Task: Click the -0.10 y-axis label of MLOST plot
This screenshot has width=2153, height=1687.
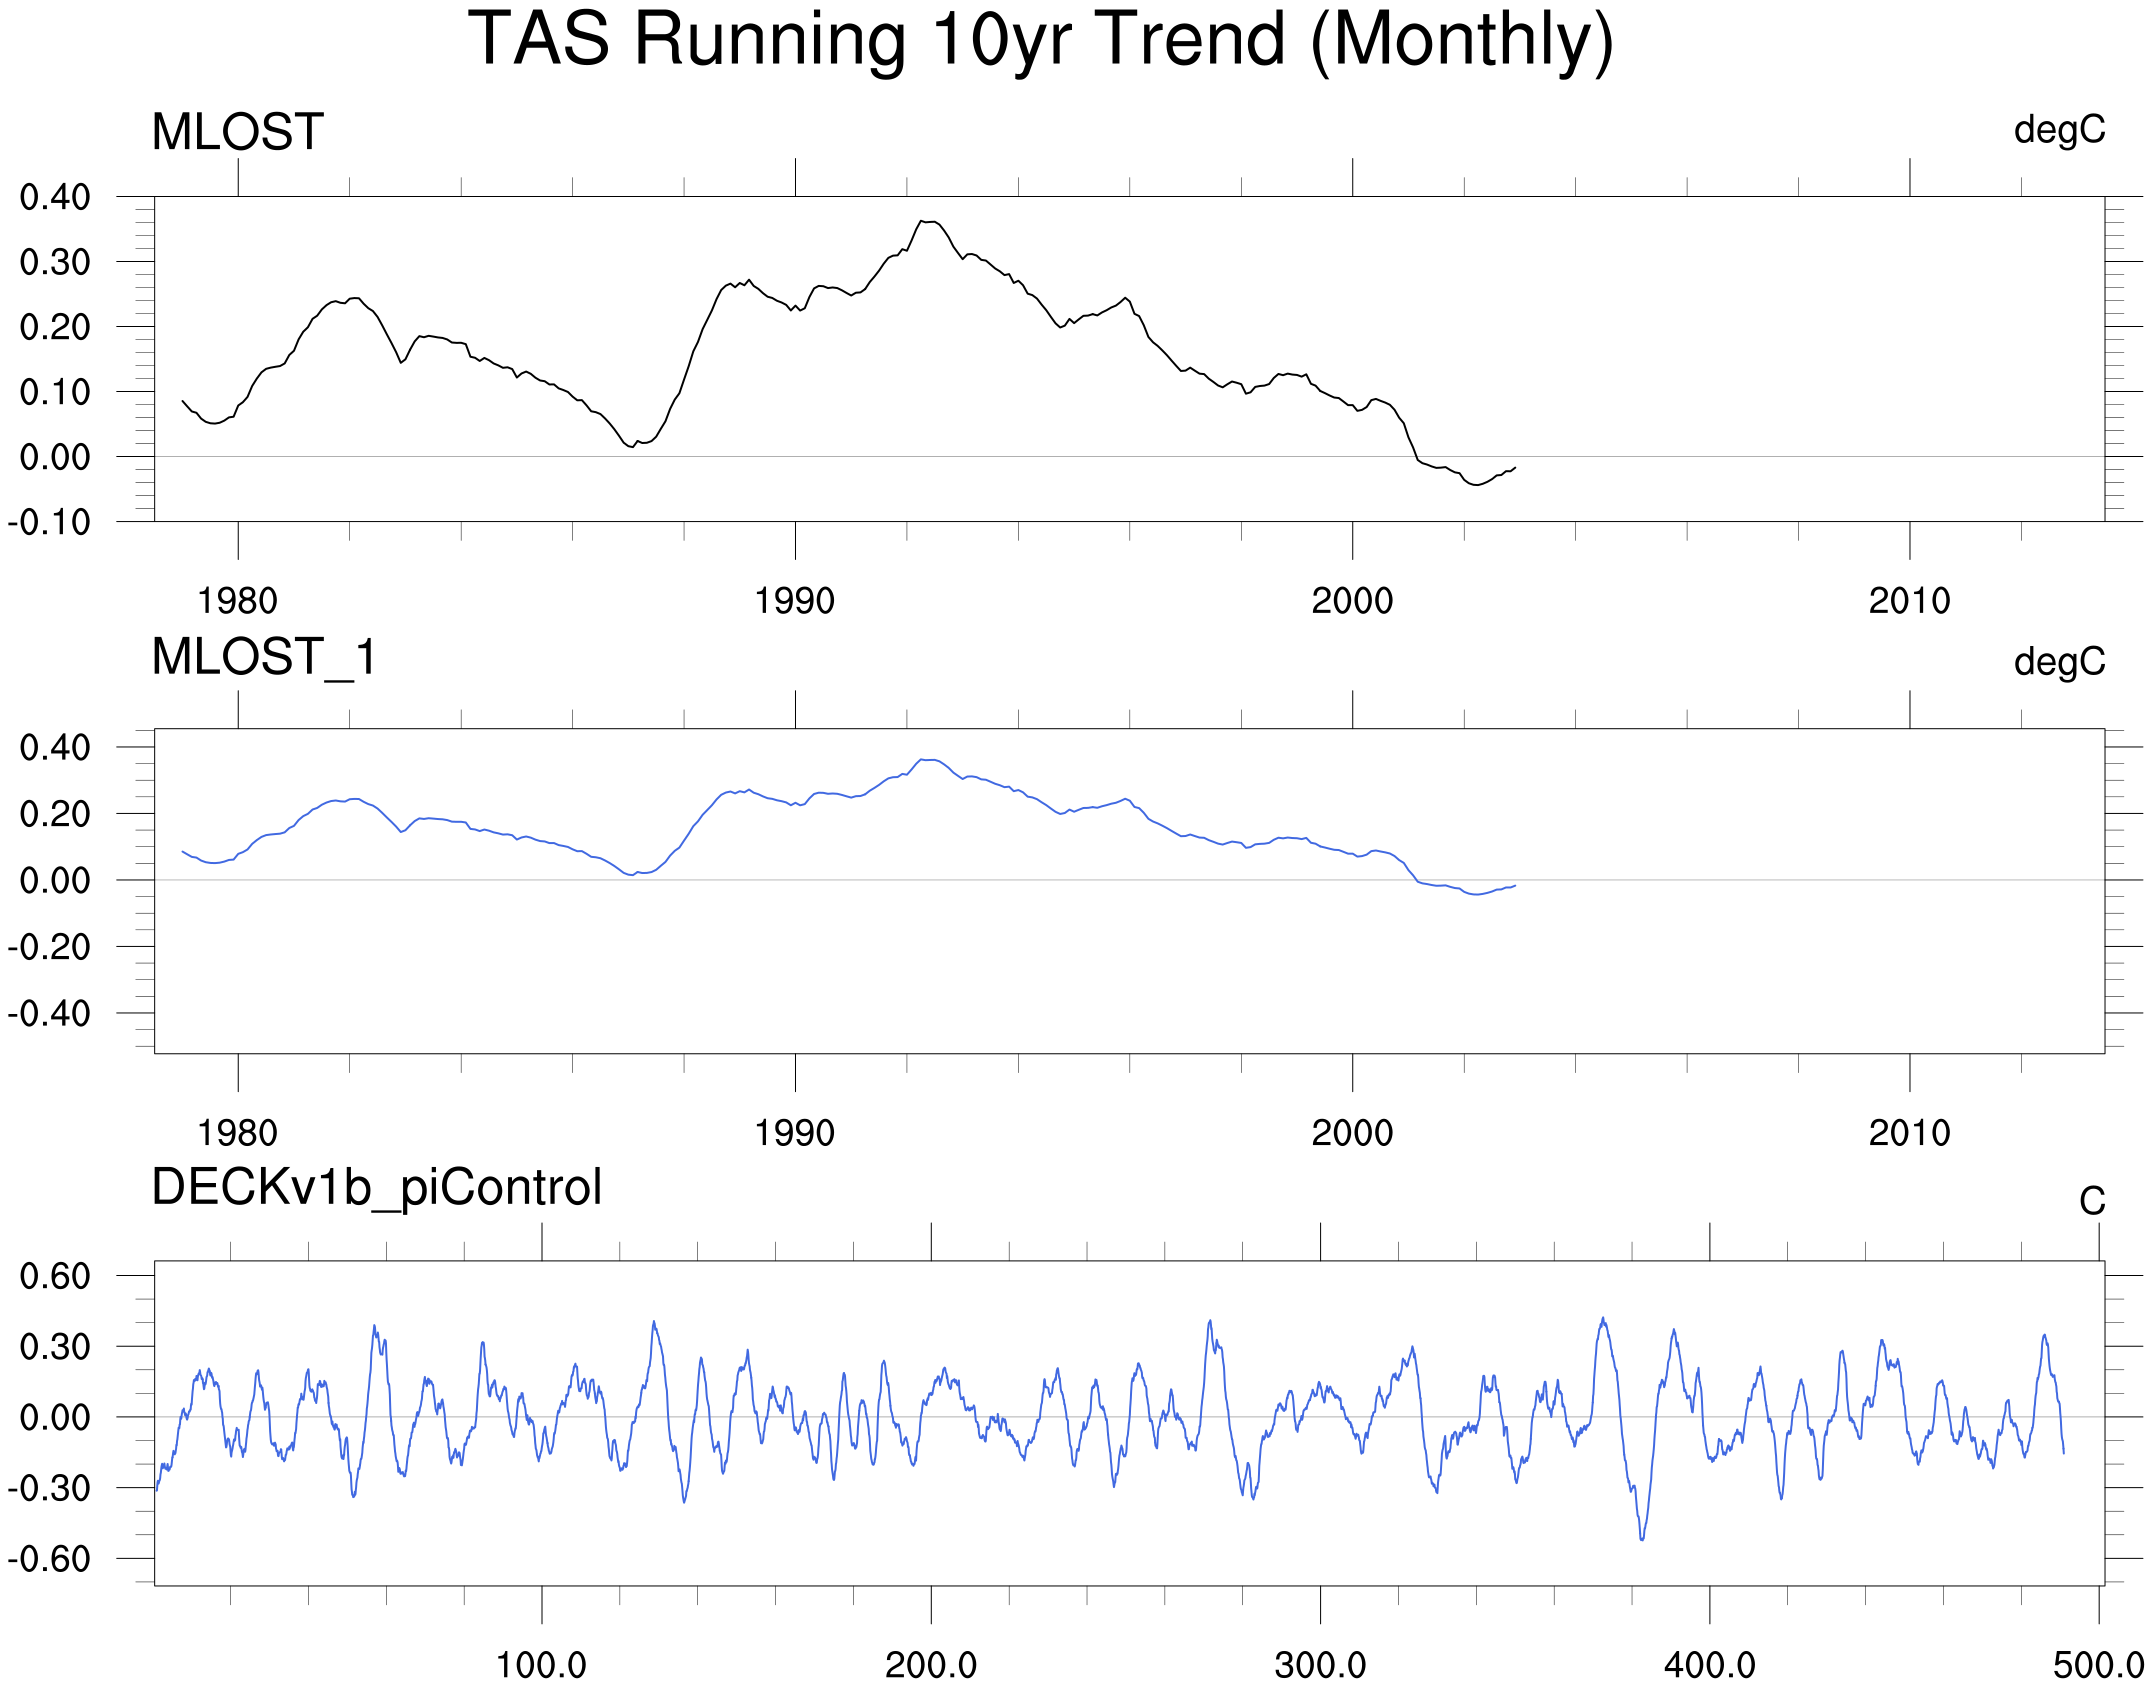Action: (49, 522)
